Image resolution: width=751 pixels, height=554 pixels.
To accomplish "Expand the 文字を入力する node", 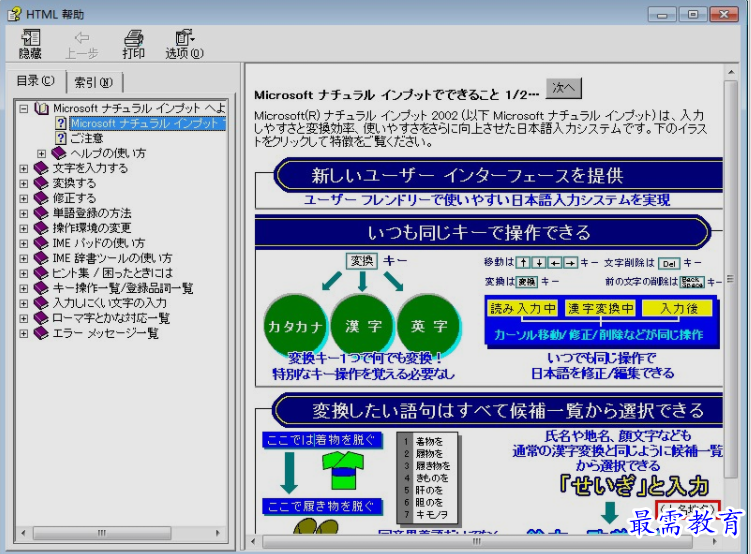I will [x=23, y=169].
